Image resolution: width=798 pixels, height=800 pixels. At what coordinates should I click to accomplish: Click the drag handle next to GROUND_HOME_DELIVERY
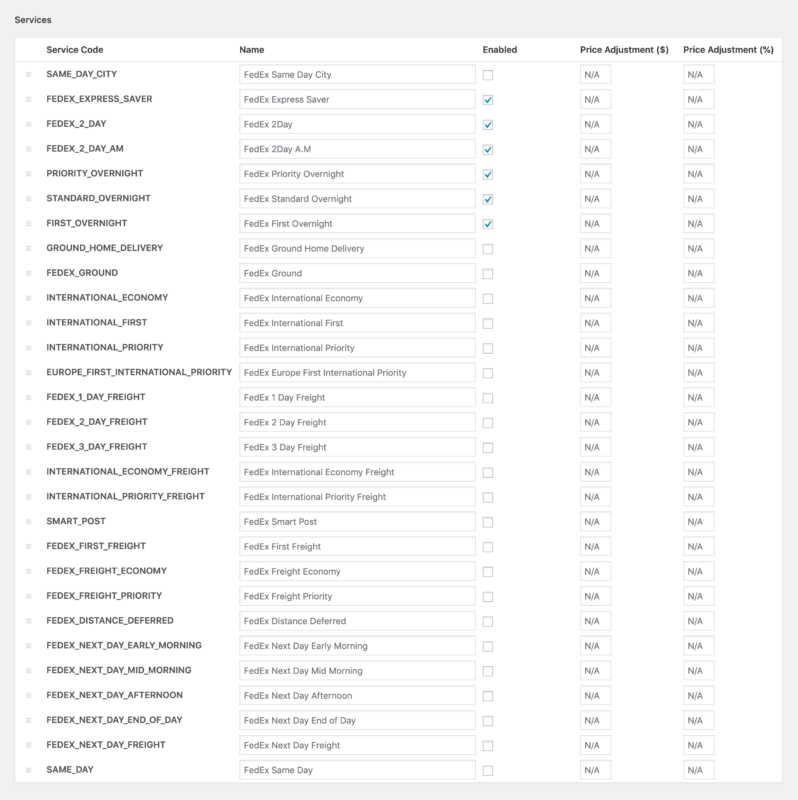(30, 248)
